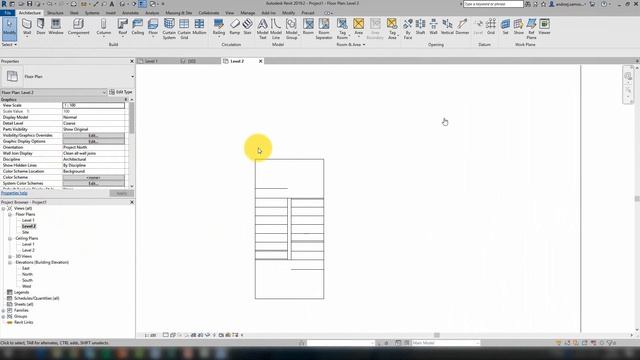640x360 pixels.
Task: Click the Color Scheme none button
Action: pos(93,178)
